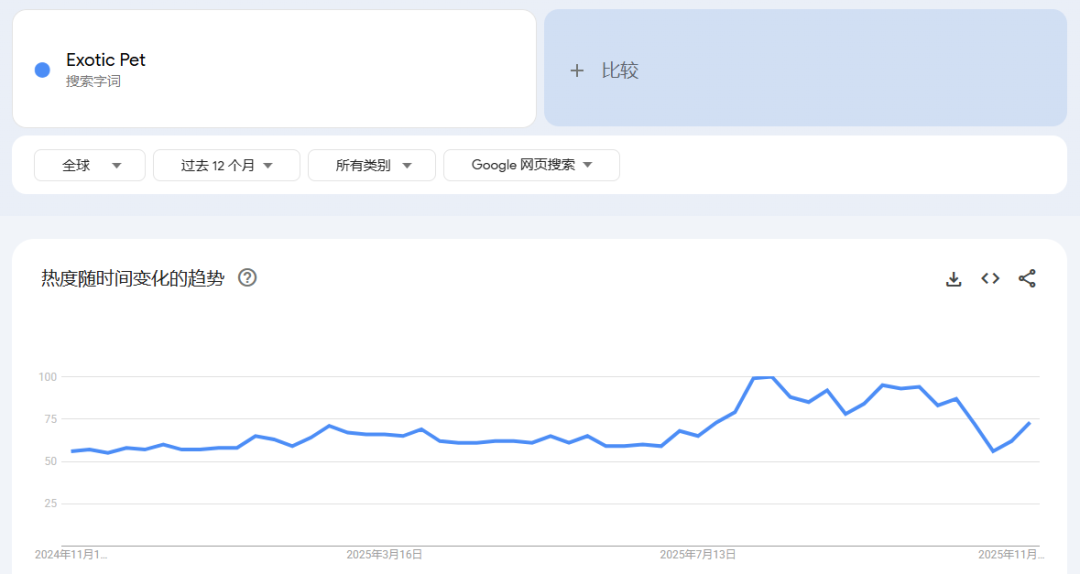Click the 比较 label to add comparison
The image size is (1080, 574).
click(x=620, y=71)
